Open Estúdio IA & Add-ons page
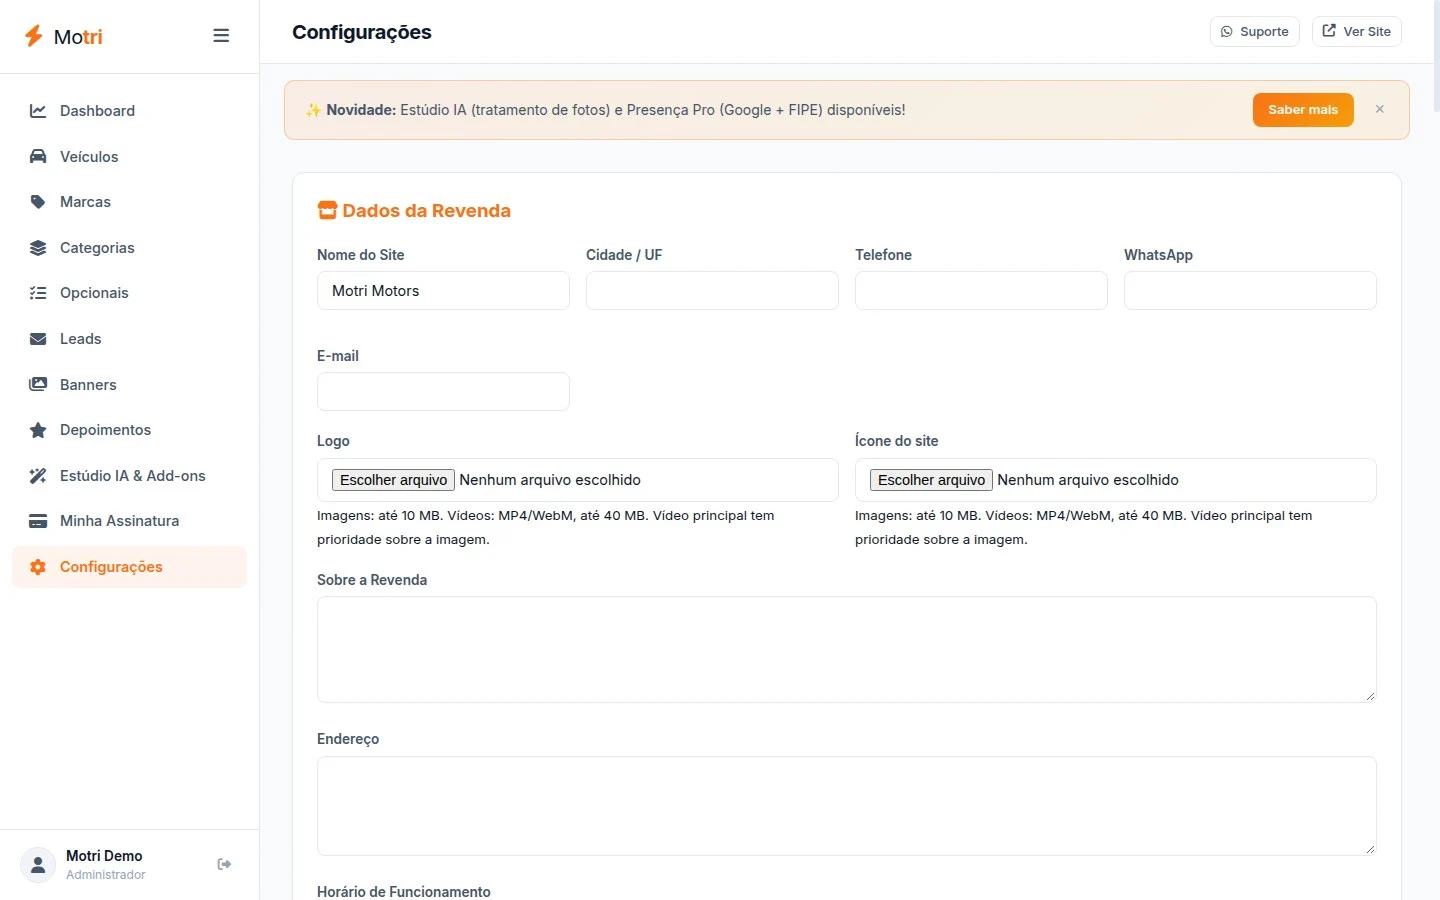This screenshot has height=900, width=1440. [x=129, y=476]
